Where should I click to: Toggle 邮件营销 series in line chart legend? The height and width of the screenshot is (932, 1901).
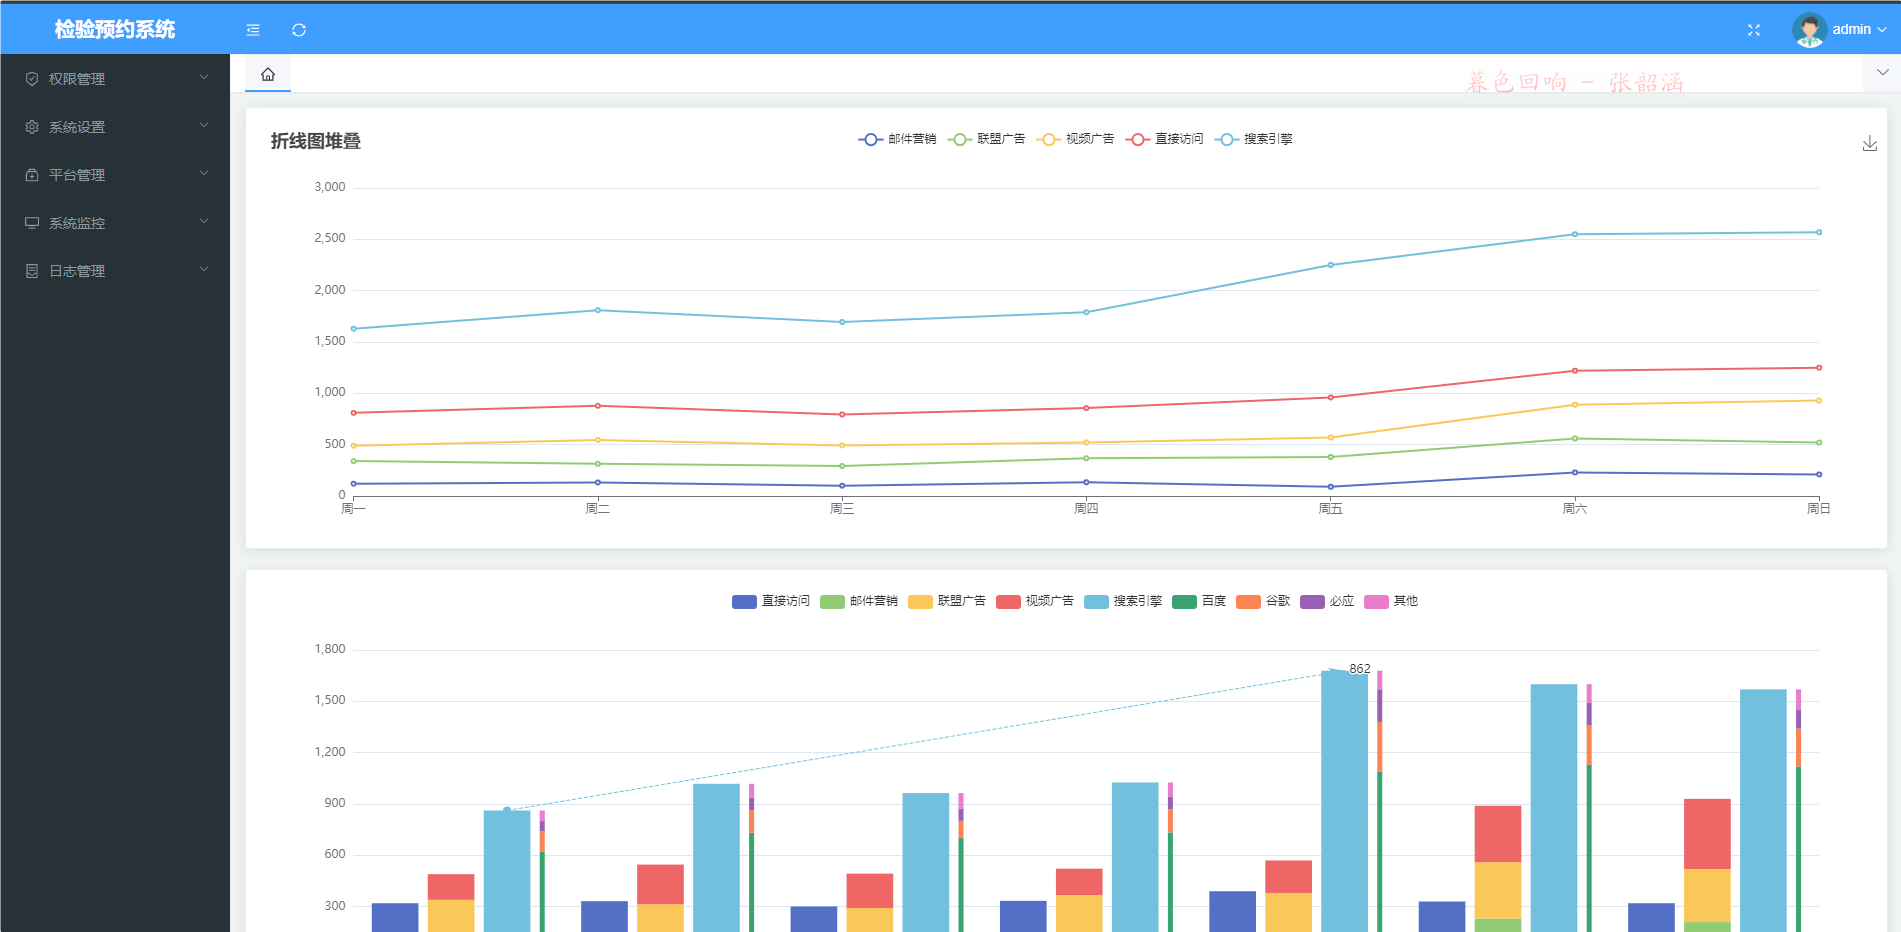(x=897, y=139)
